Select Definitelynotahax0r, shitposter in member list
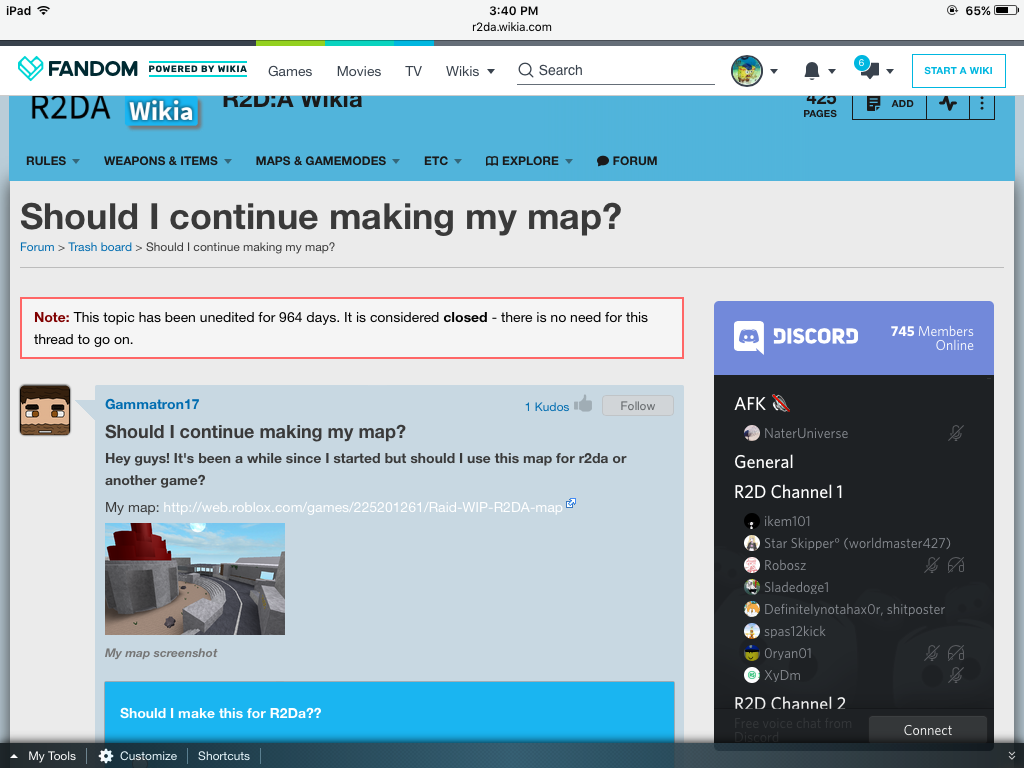The width and height of the screenshot is (1024, 768). 854,609
